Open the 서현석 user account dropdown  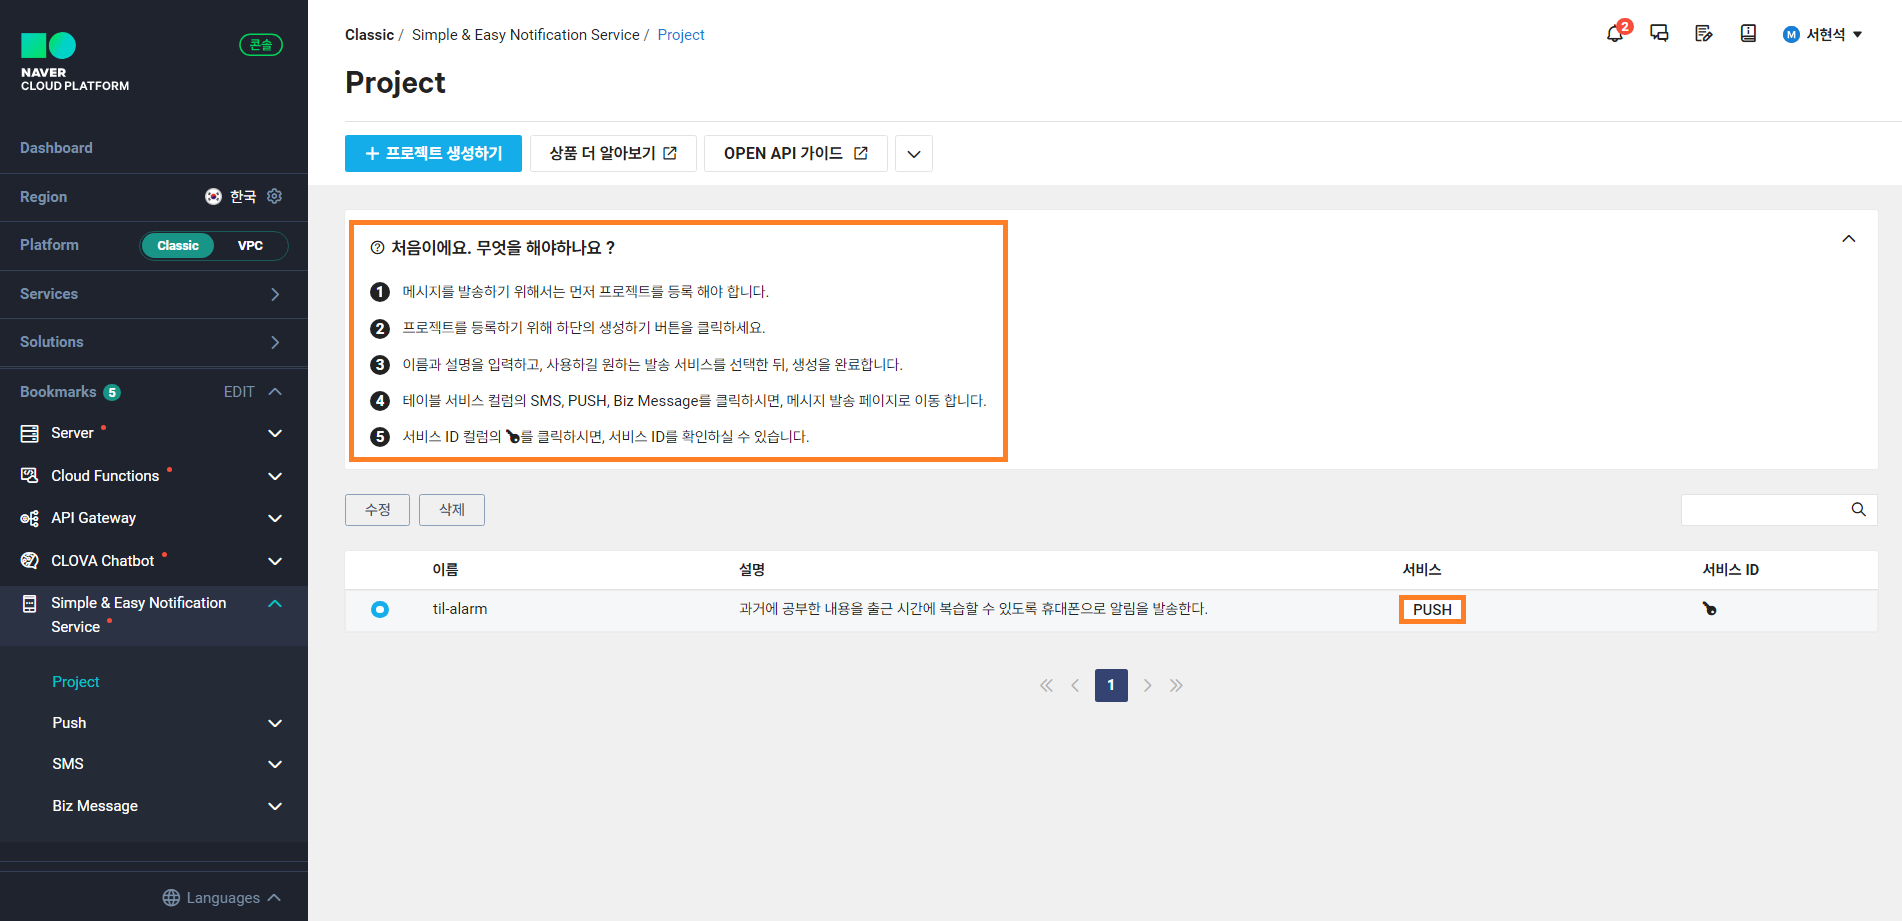[1823, 34]
